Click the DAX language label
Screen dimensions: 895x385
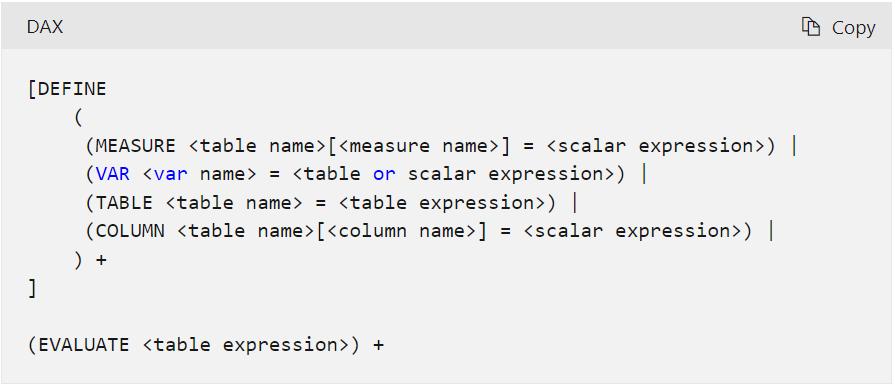[45, 27]
